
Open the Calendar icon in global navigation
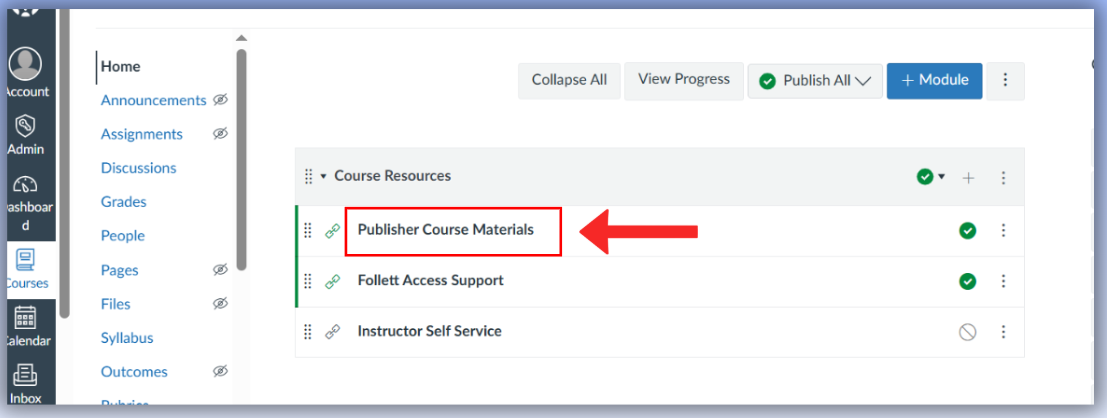(26, 318)
